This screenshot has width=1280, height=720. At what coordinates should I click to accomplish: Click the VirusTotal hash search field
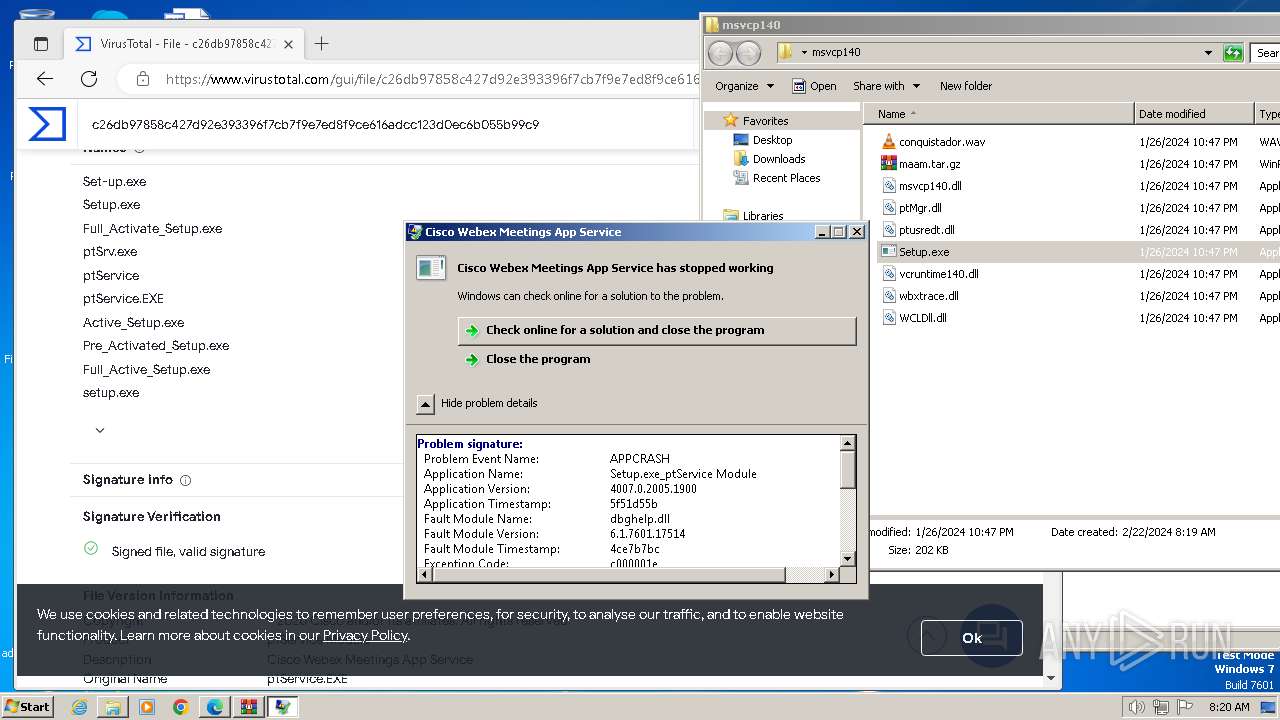tap(385, 125)
